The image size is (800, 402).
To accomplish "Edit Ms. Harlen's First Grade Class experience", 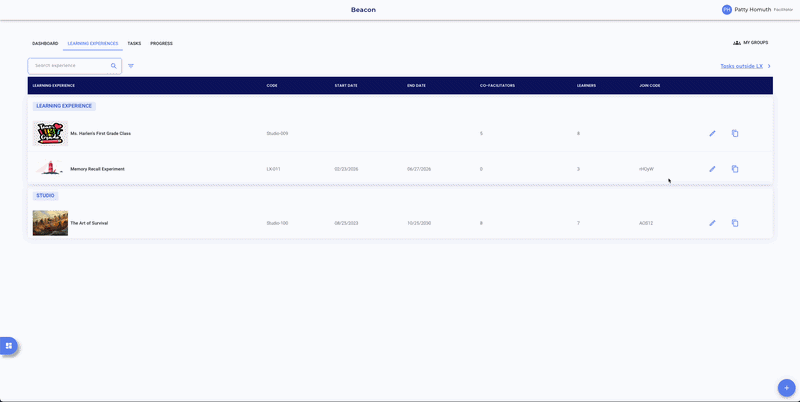I will pos(712,133).
